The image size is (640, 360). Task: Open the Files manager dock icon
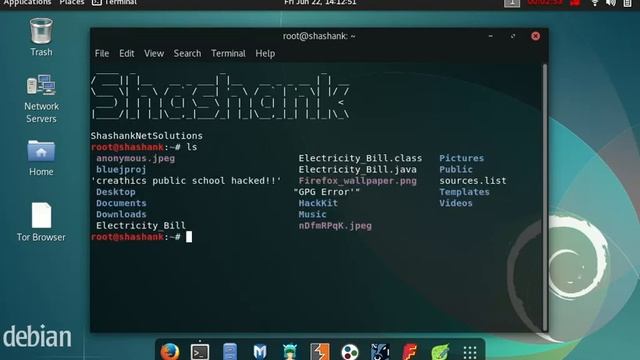[230, 351]
